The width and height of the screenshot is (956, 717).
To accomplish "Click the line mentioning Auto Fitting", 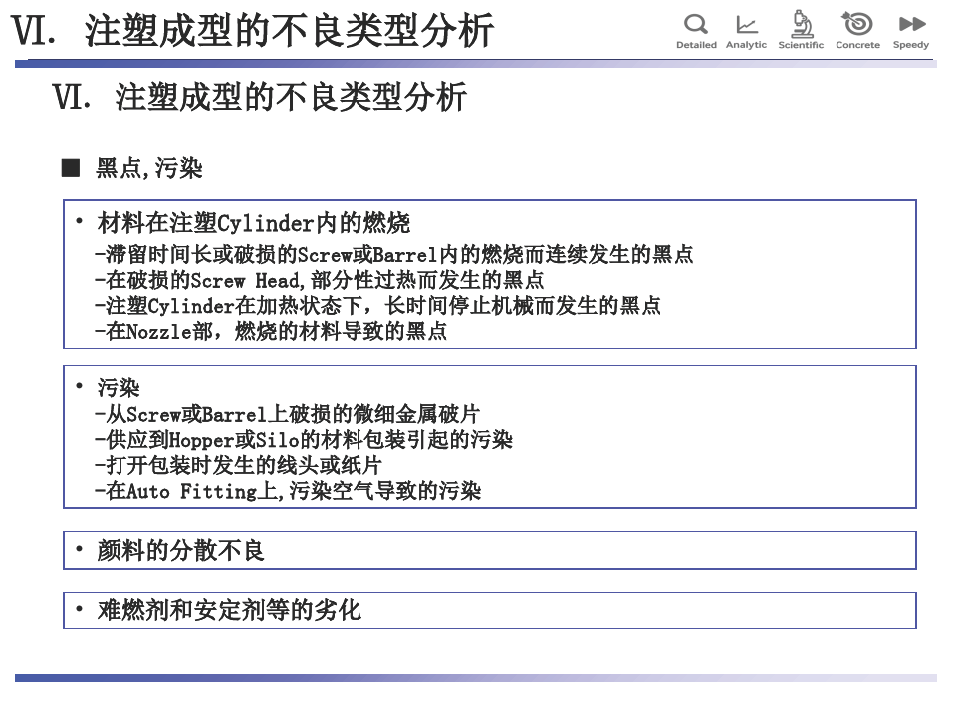I will 288,491.
